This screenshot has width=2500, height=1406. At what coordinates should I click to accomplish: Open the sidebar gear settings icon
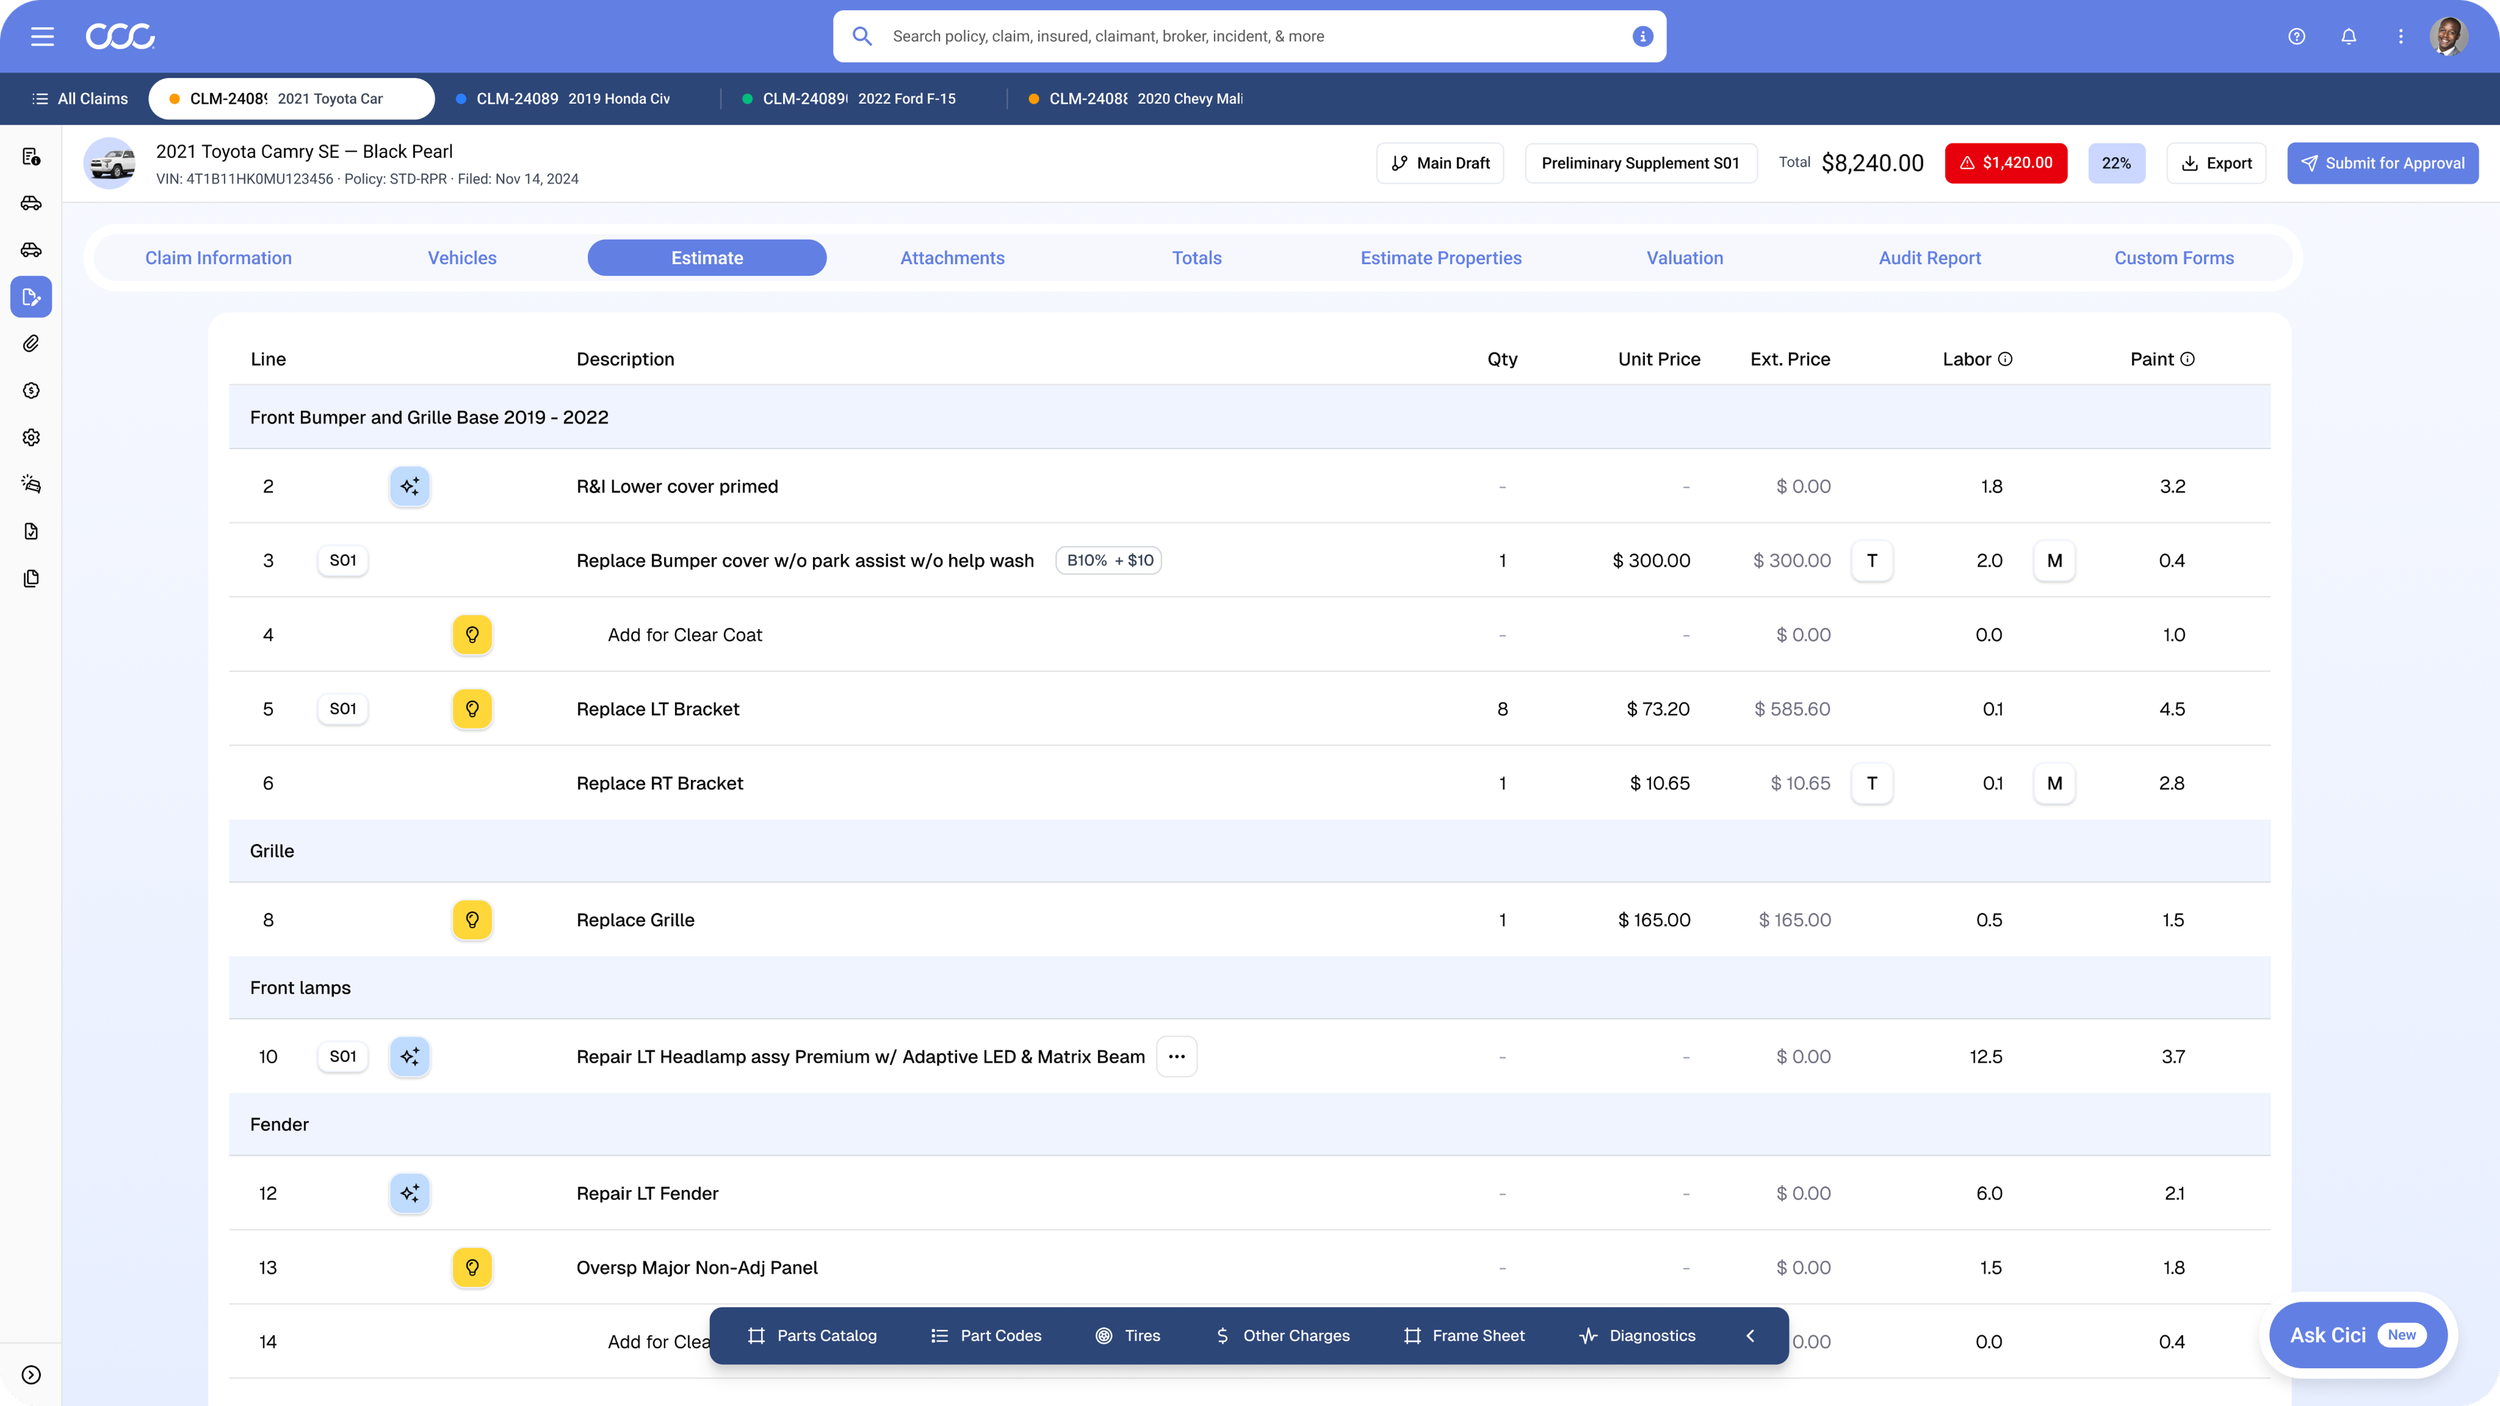pyautogui.click(x=31, y=438)
